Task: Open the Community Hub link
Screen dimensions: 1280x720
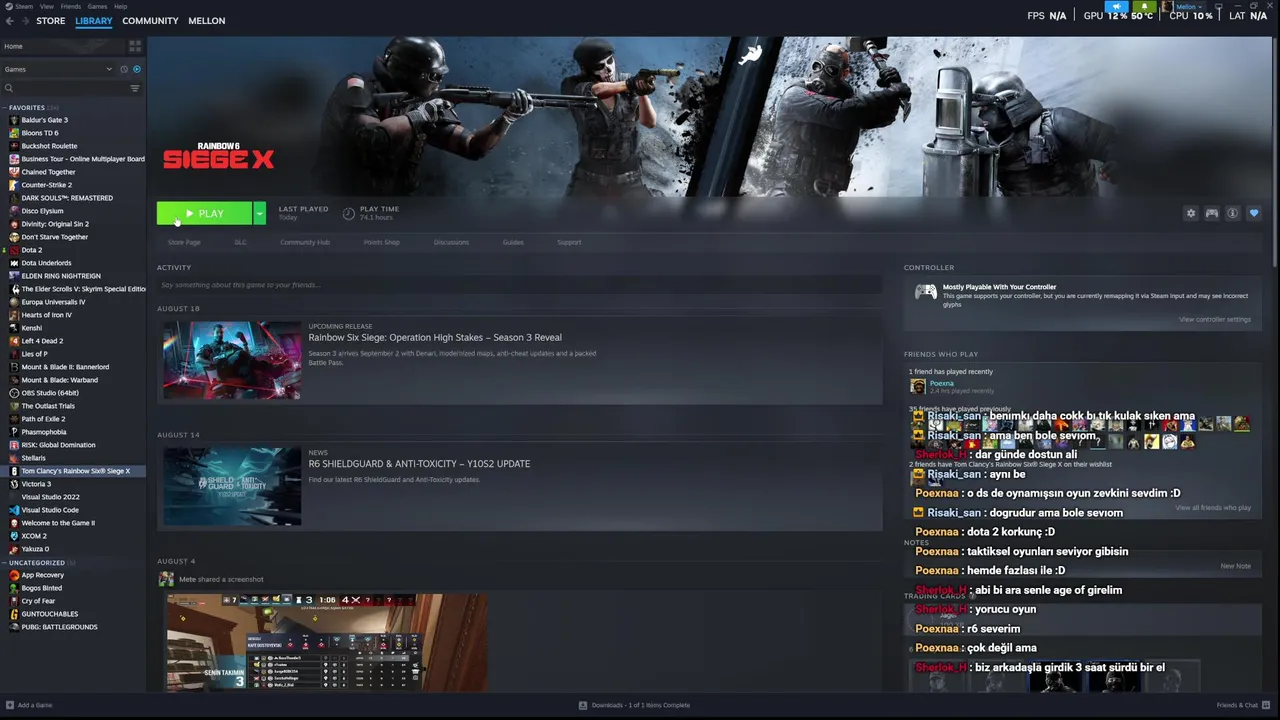Action: pyautogui.click(x=305, y=242)
